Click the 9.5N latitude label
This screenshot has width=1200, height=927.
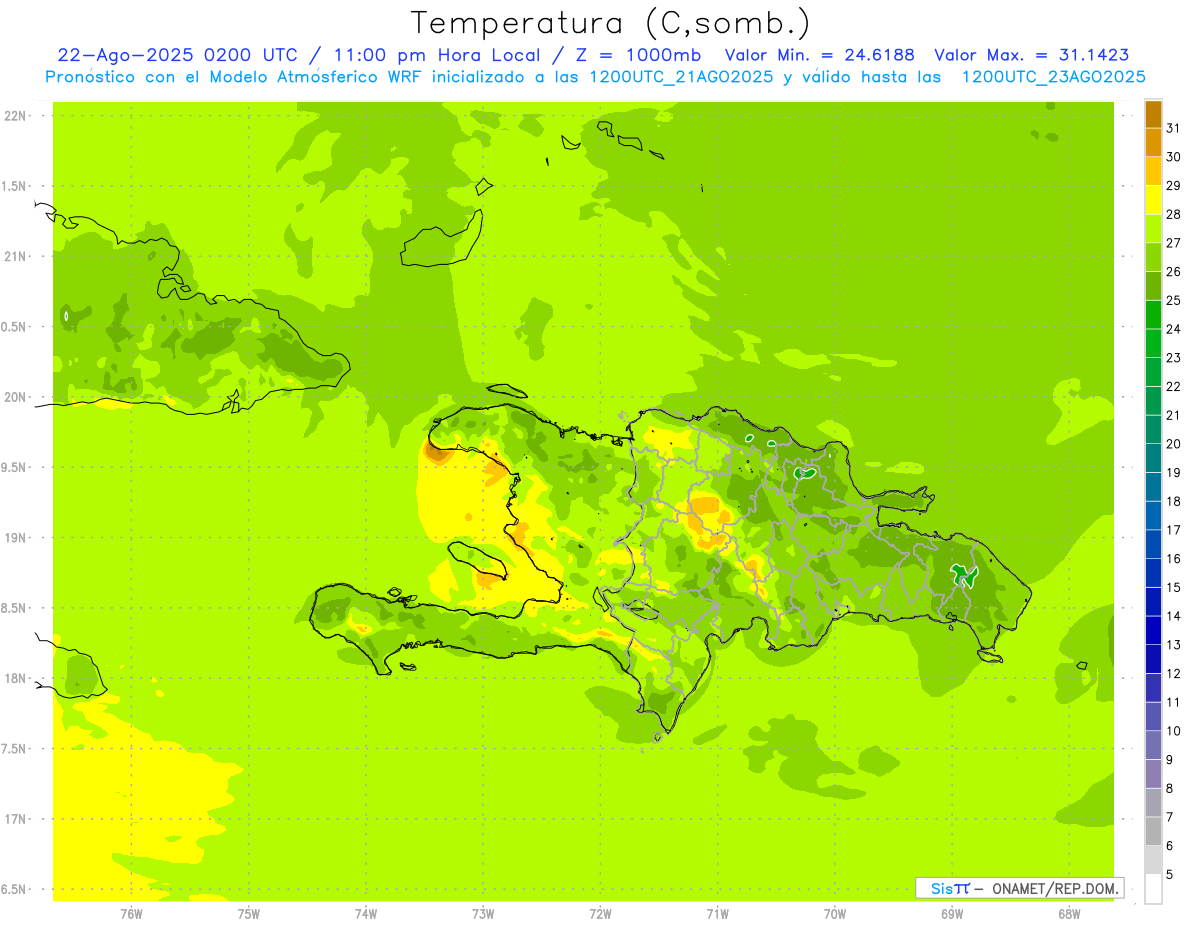pyautogui.click(x=15, y=468)
